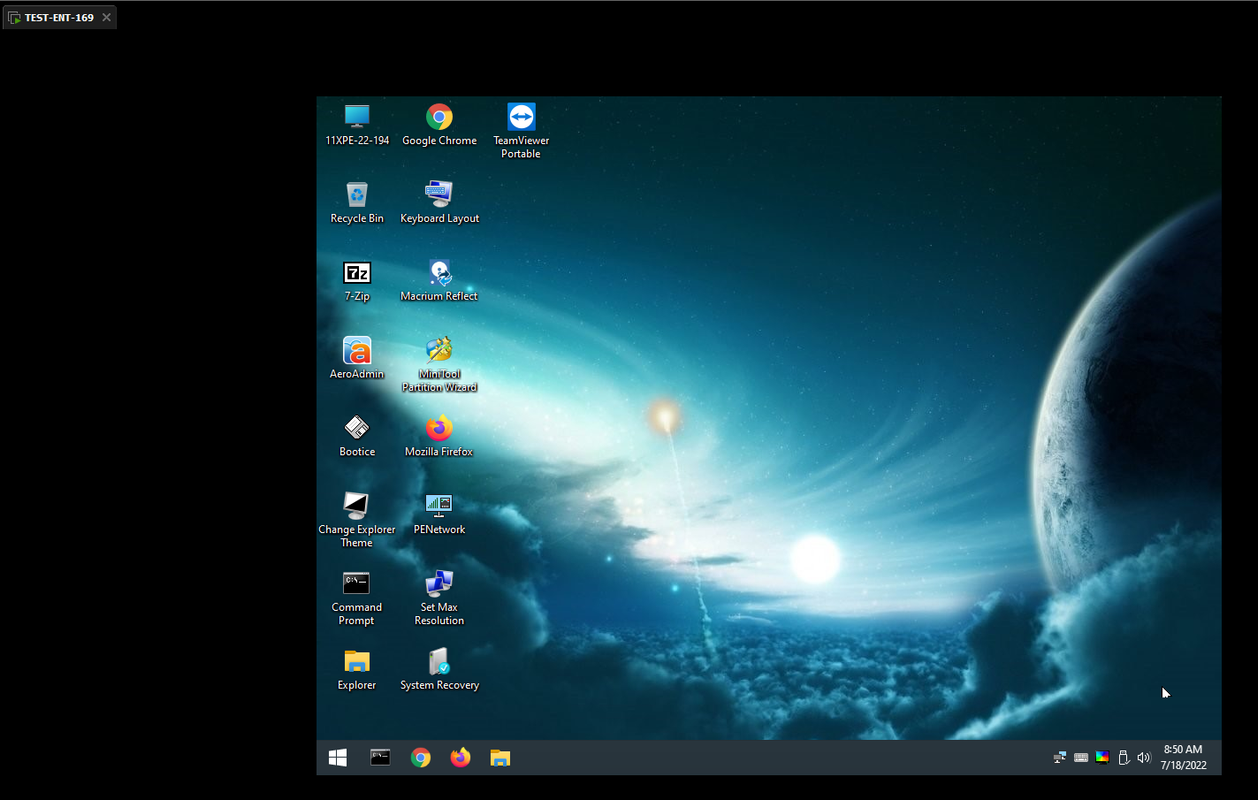
Task: Launch Google Chrome from the desktop
Action: coord(439,125)
